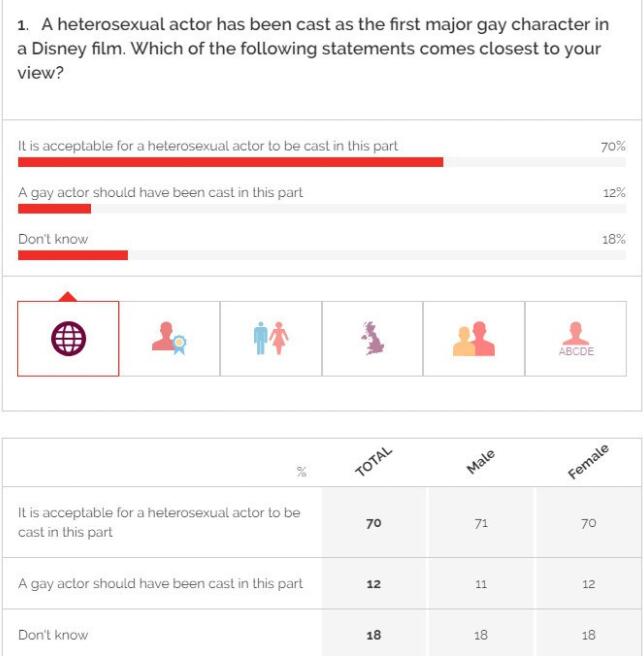
Task: Click the table row label "A gay actor should have been cast"
Action: [160, 583]
